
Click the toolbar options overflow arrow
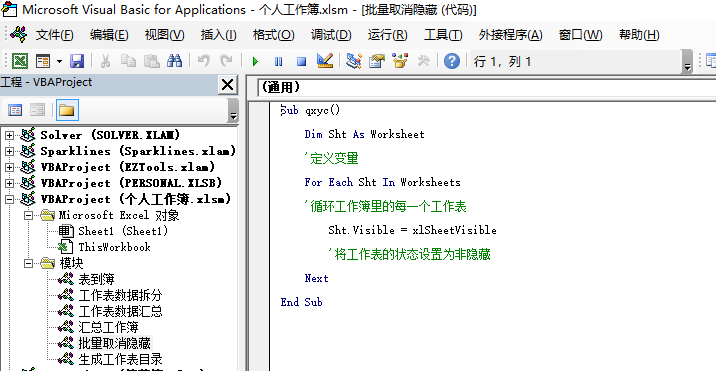click(x=687, y=62)
